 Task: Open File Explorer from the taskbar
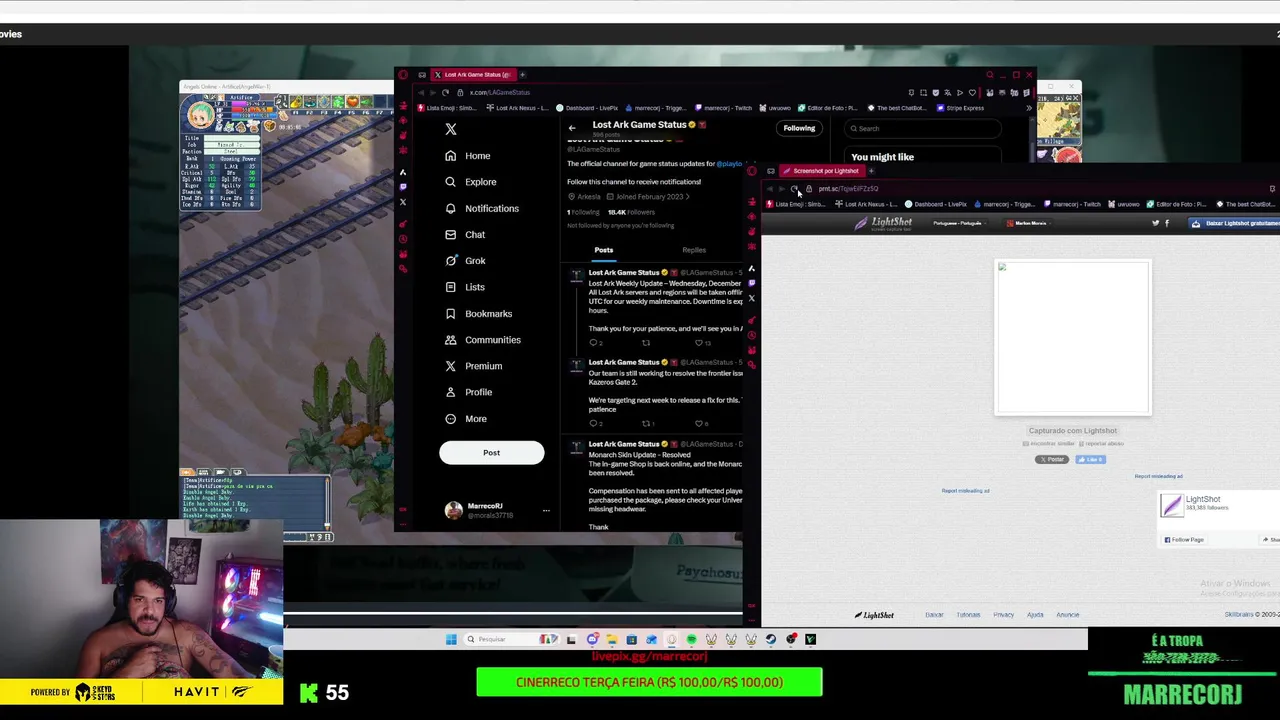(x=612, y=639)
